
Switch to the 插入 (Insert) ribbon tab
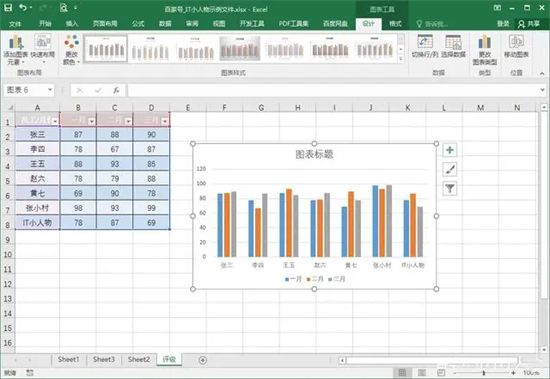pyautogui.click(x=72, y=24)
